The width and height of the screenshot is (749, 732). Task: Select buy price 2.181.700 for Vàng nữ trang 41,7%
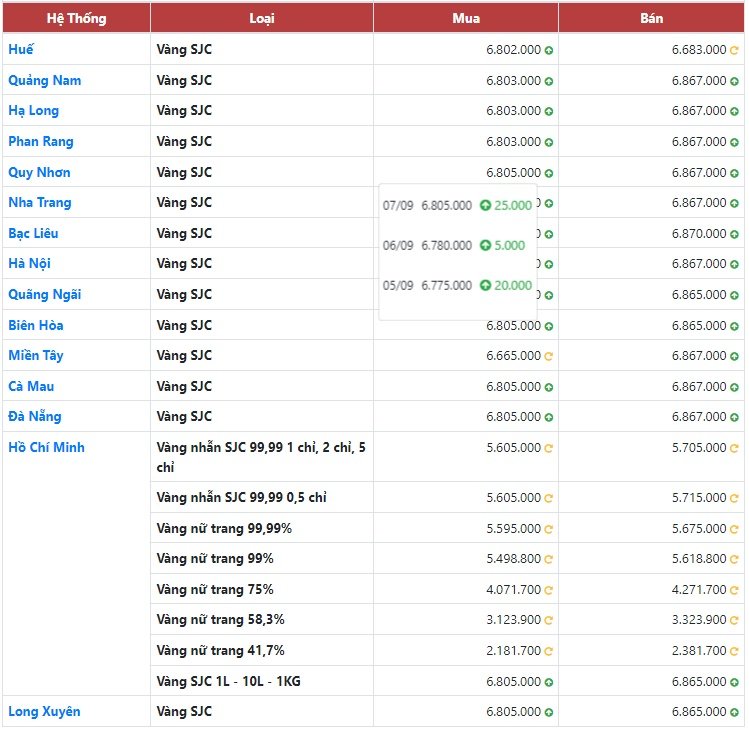514,651
